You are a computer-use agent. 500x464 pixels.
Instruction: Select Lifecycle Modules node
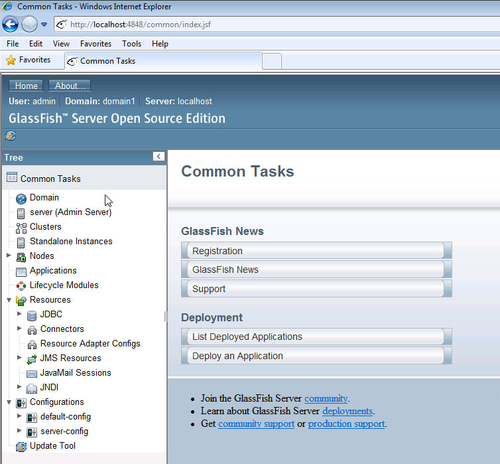[64, 285]
